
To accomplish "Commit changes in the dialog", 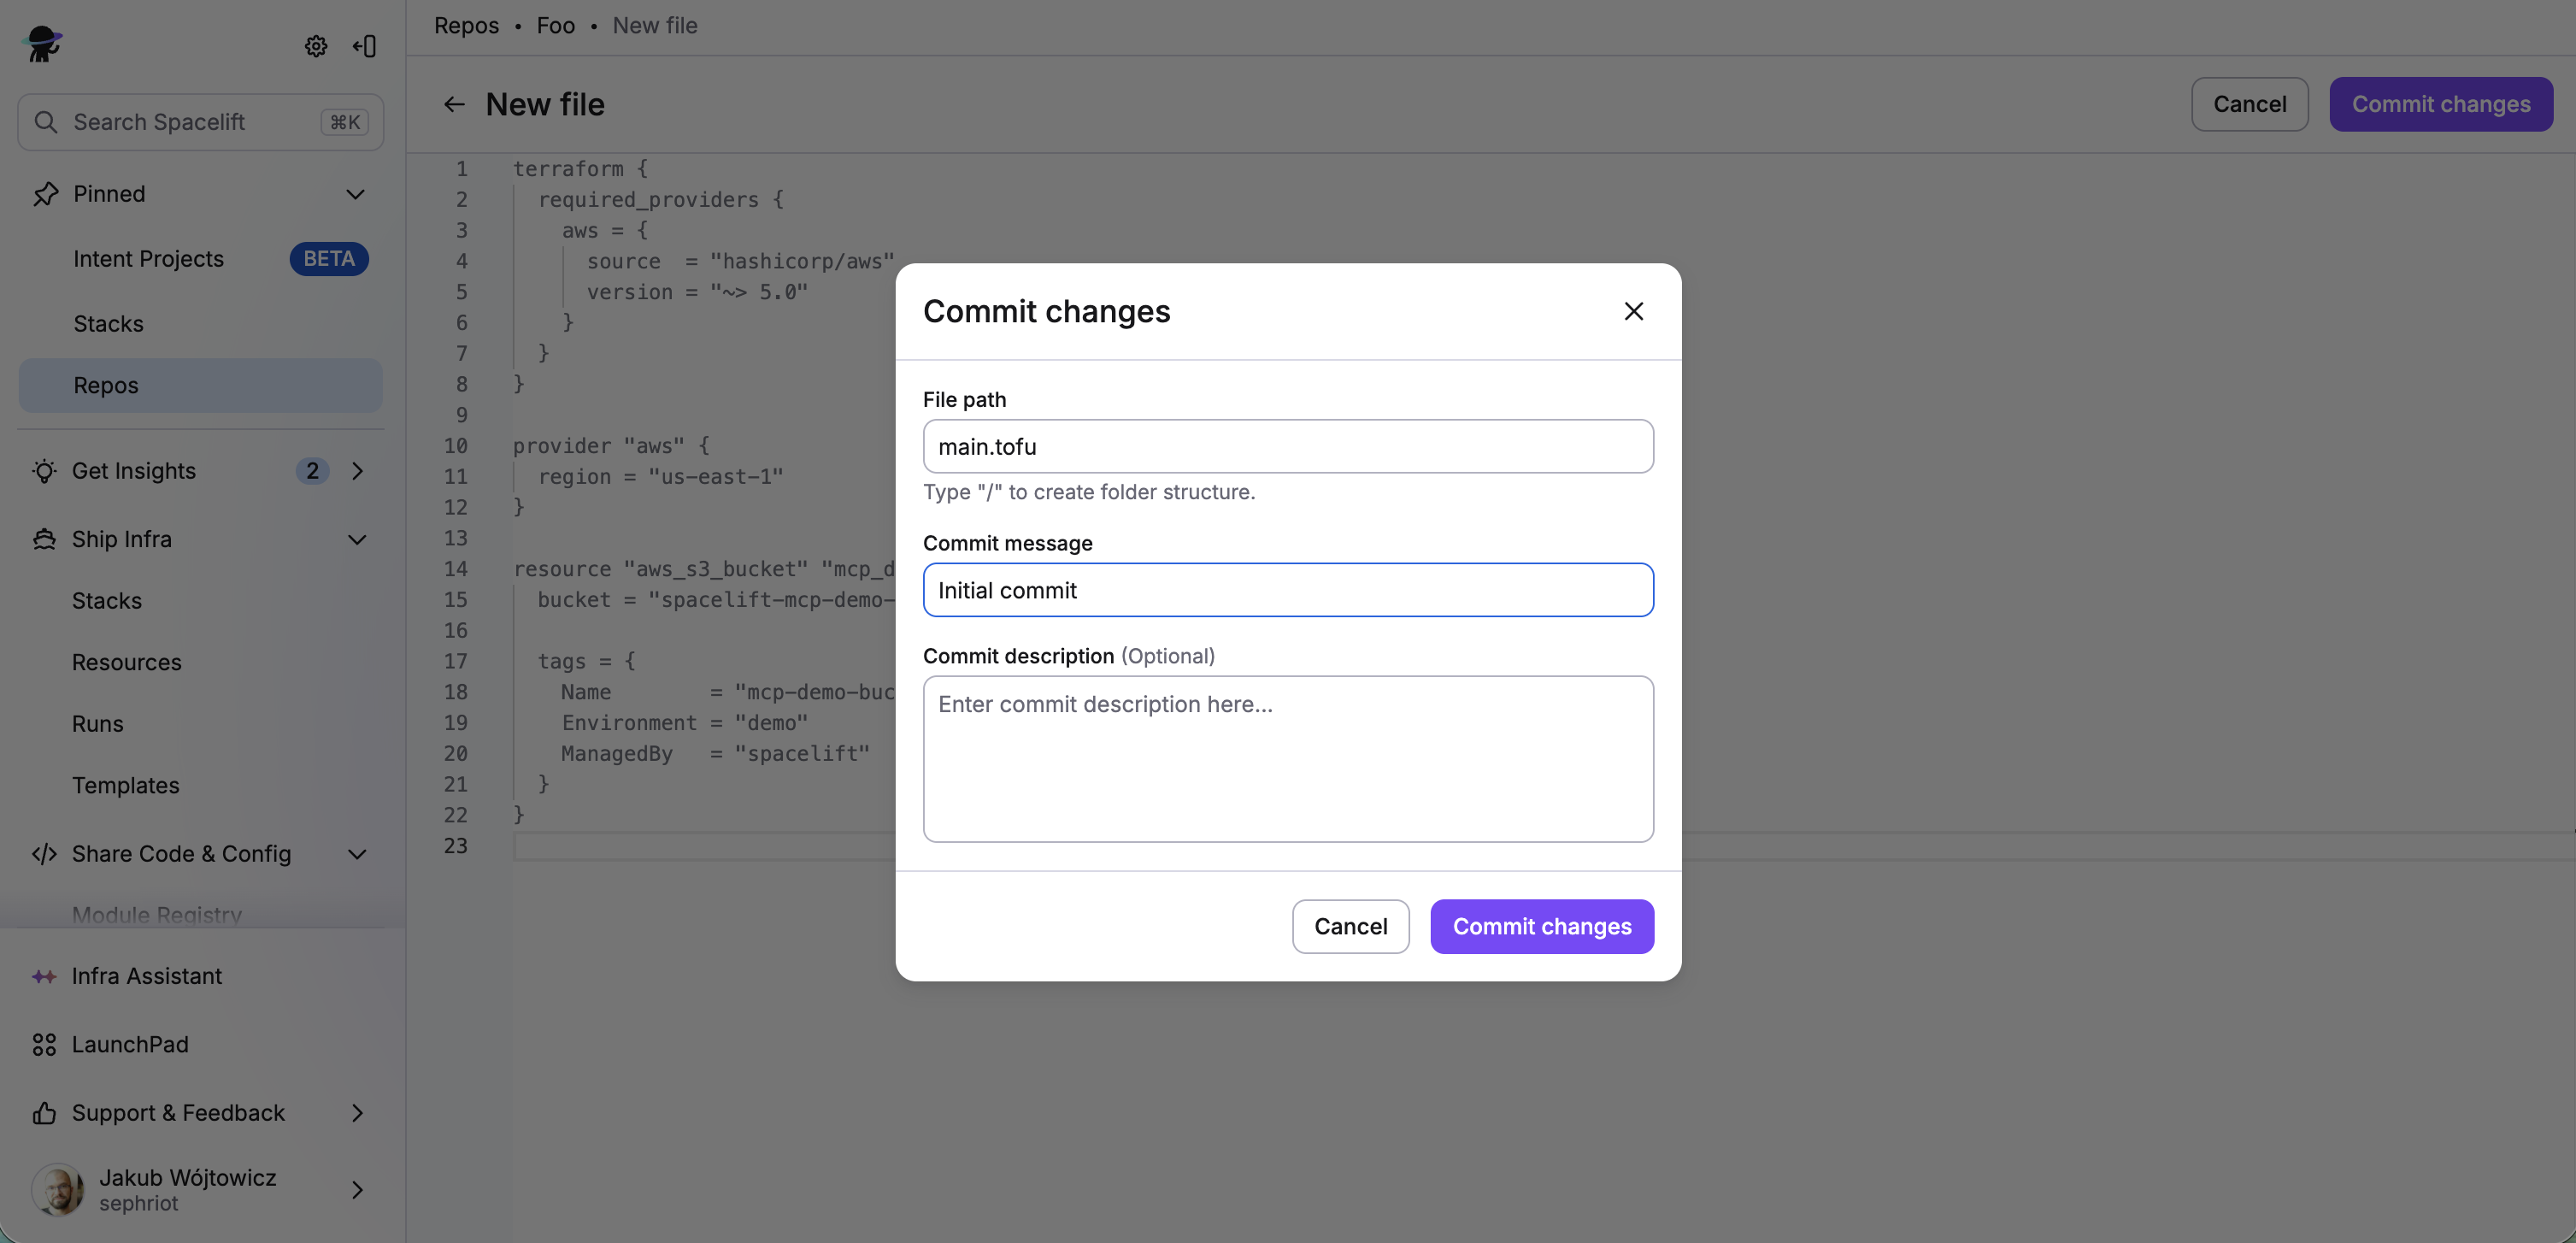I will (x=1541, y=926).
